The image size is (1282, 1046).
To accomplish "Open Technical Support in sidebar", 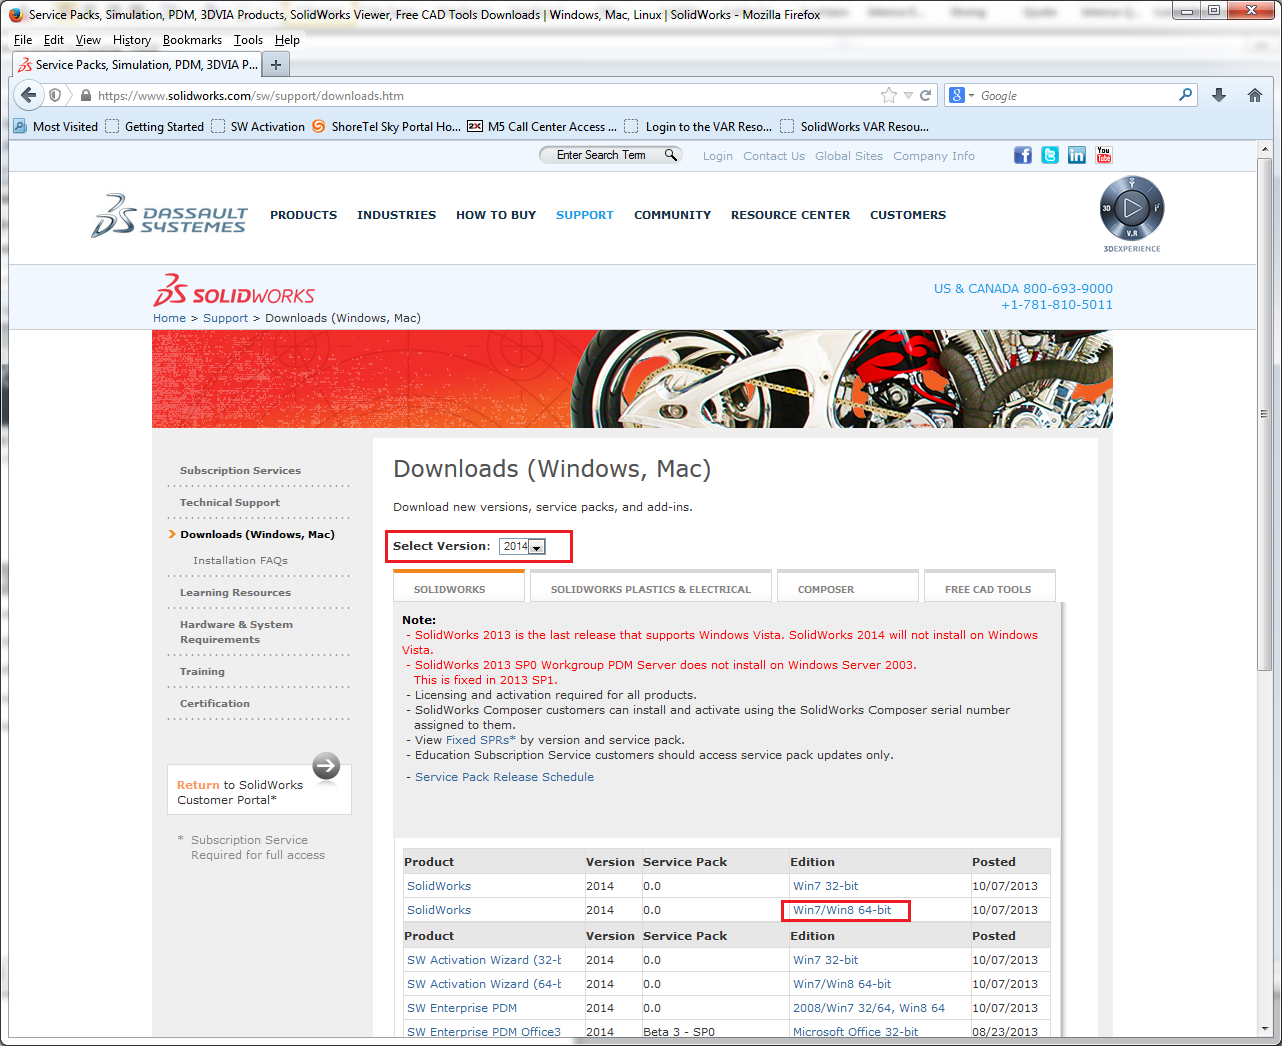I will point(230,503).
